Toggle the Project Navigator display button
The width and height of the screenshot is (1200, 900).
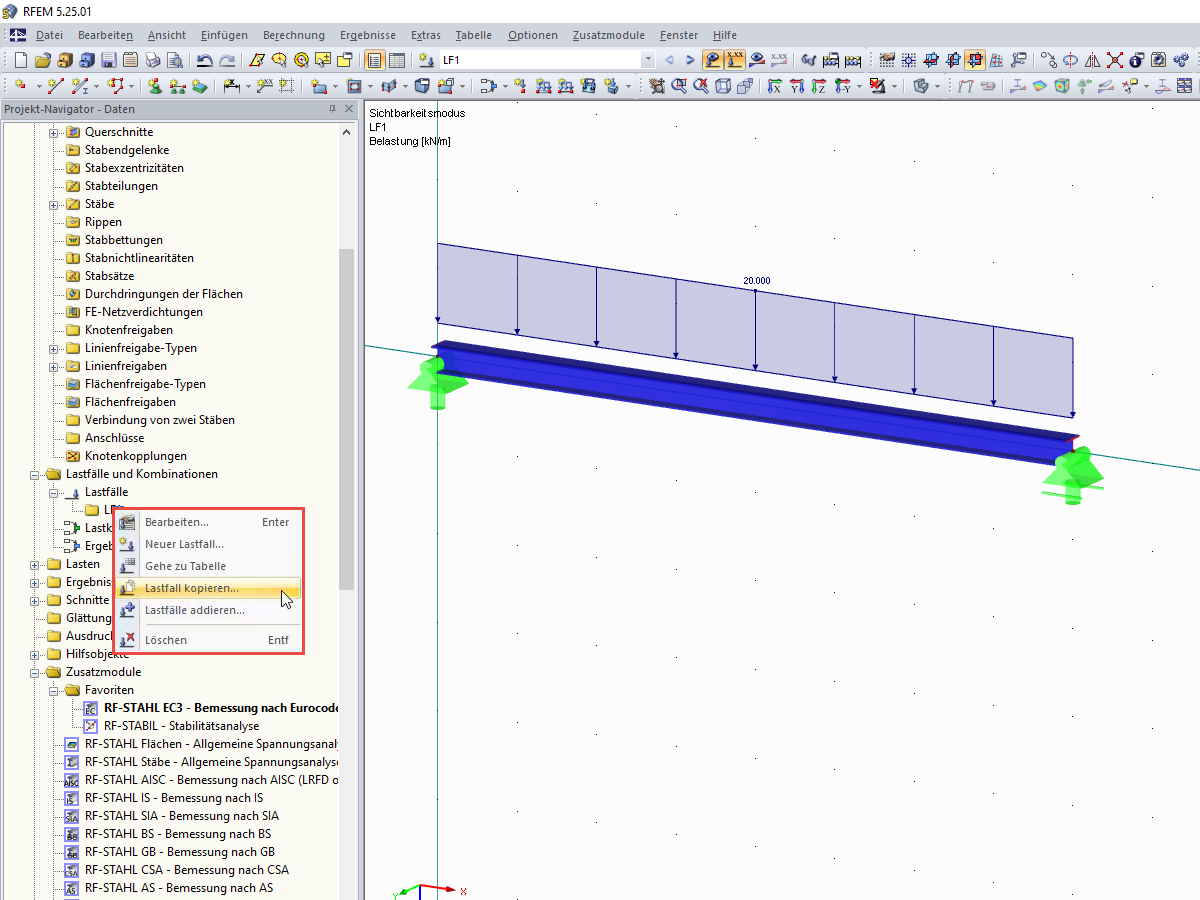[375, 60]
